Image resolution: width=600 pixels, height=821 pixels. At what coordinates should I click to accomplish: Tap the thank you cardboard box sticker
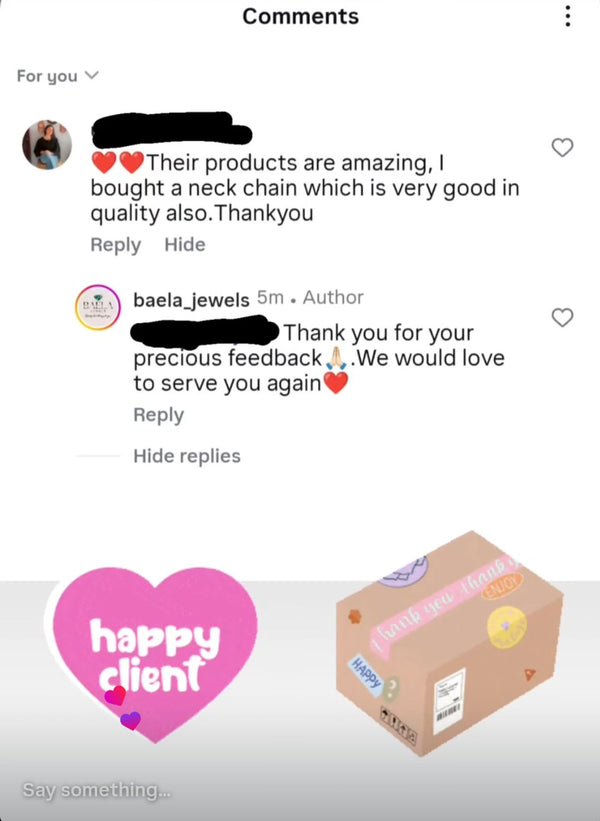coord(449,643)
